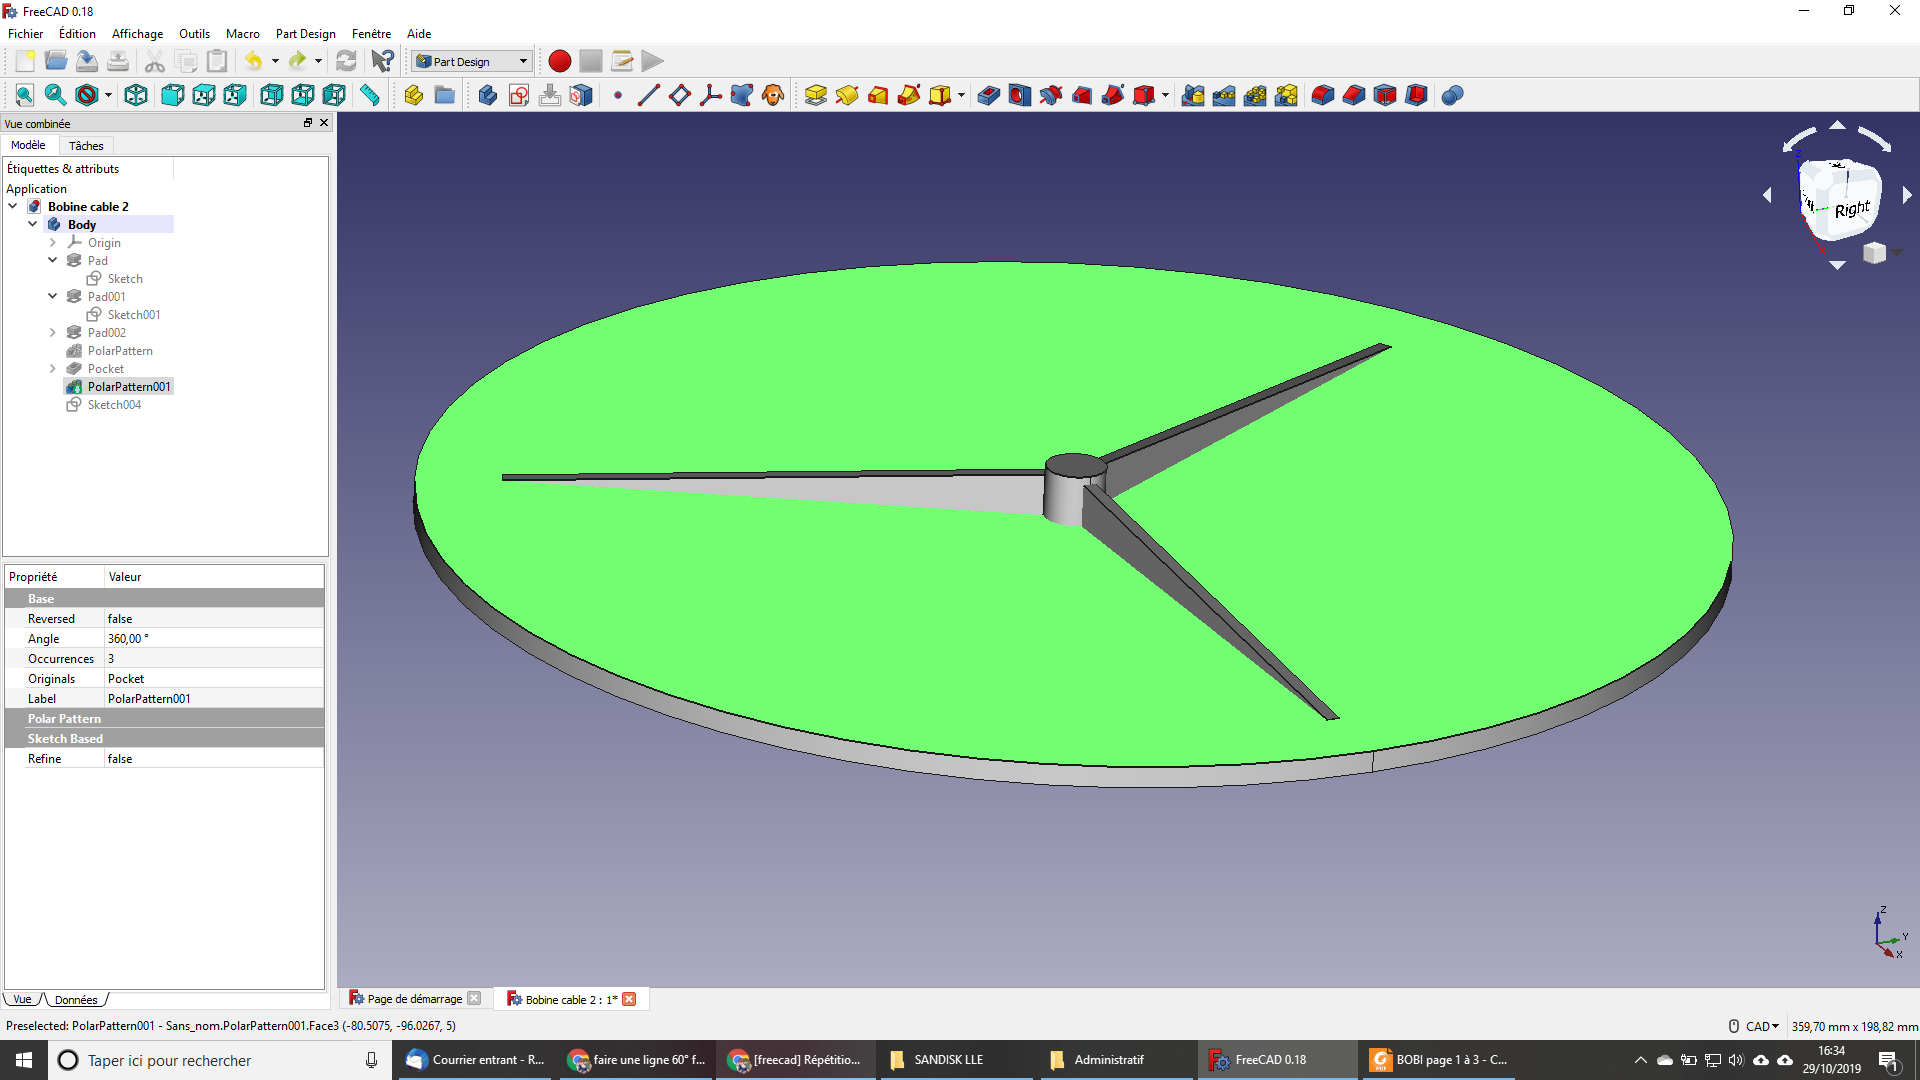Open Courrier entrant from the taskbar
The width and height of the screenshot is (1920, 1080).
click(x=476, y=1060)
